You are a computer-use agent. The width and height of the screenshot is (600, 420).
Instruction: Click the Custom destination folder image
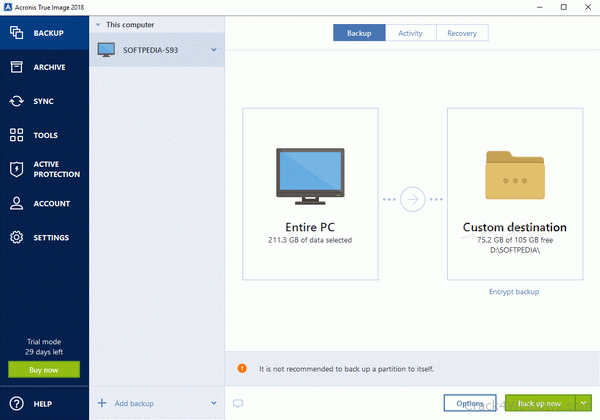click(x=515, y=175)
